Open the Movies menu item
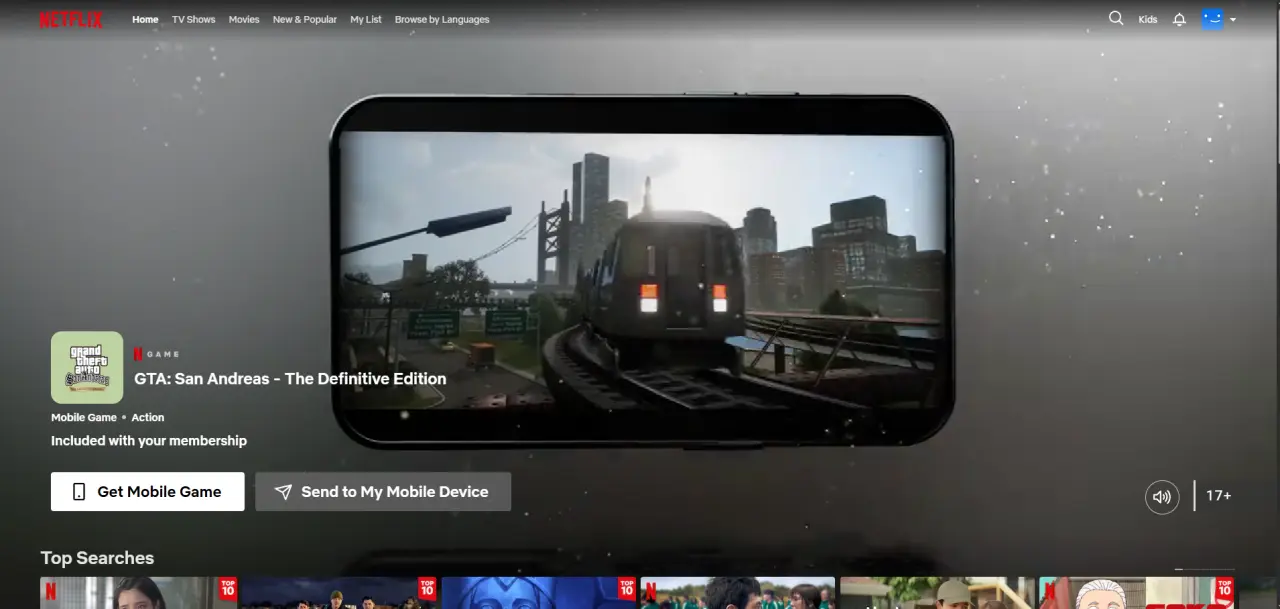This screenshot has width=1280, height=609. [244, 19]
